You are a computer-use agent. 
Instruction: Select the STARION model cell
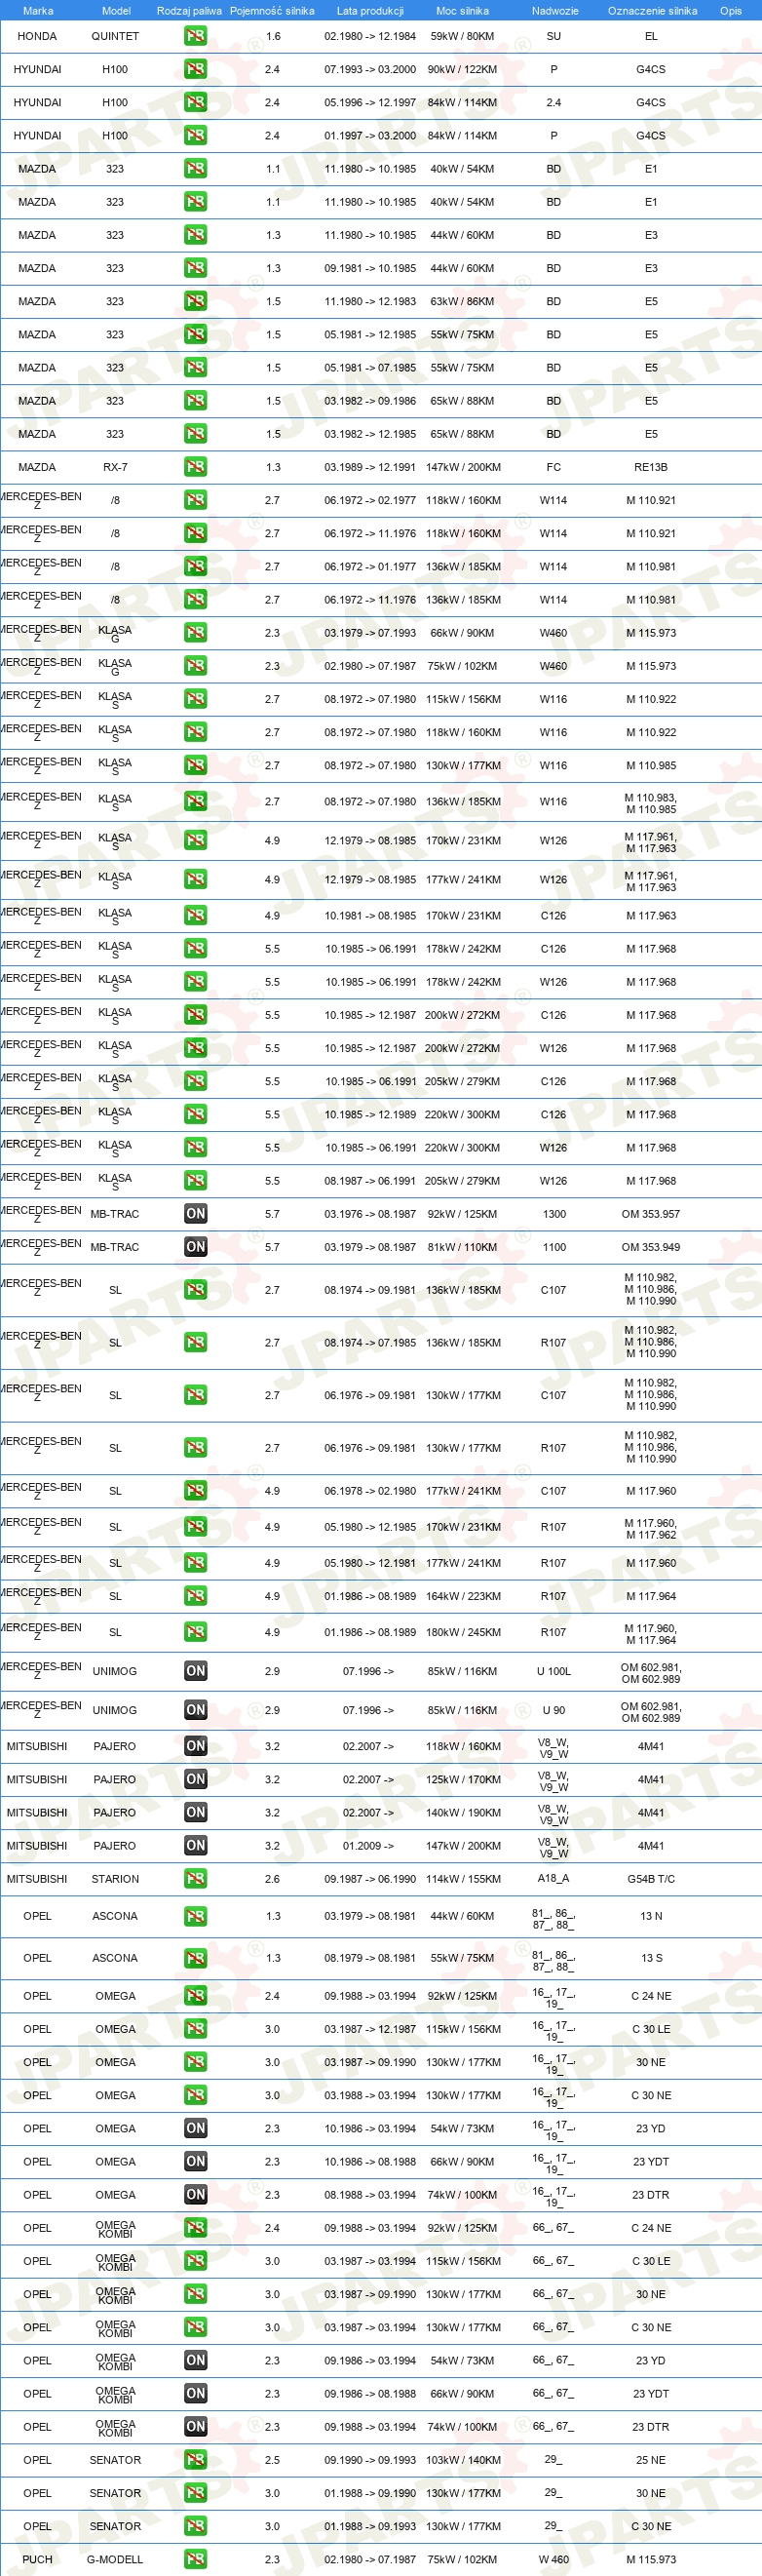point(115,1879)
